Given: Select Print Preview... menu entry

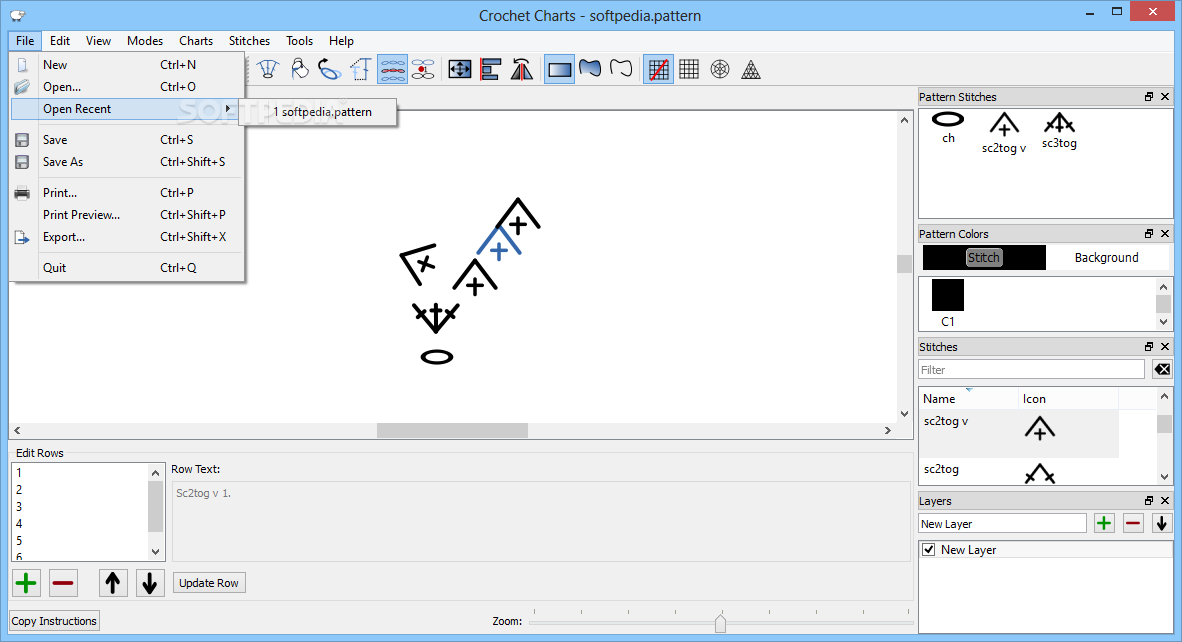Looking at the screenshot, I should (127, 215).
